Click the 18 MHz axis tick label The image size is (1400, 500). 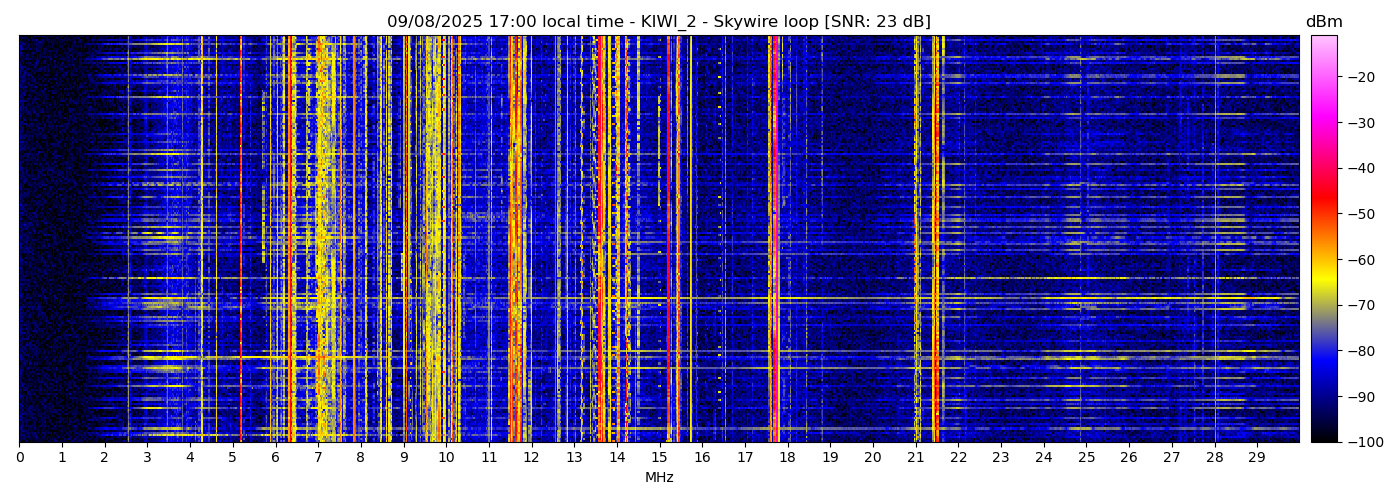(x=787, y=457)
